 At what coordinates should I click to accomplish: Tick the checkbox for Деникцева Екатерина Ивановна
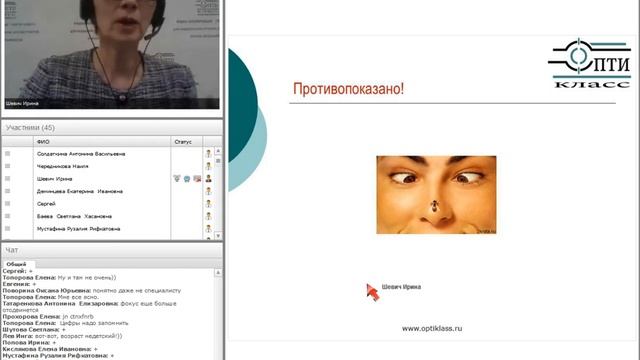[x=7, y=191]
